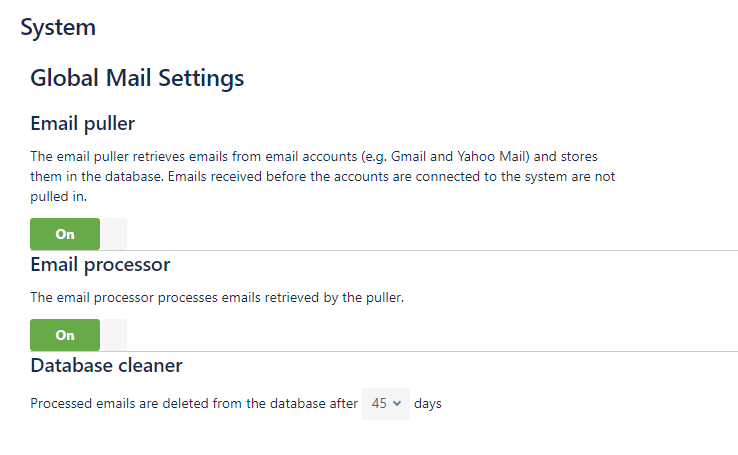Click the Global Mail Settings heading
Screen dimensions: 738x455
coord(137,77)
